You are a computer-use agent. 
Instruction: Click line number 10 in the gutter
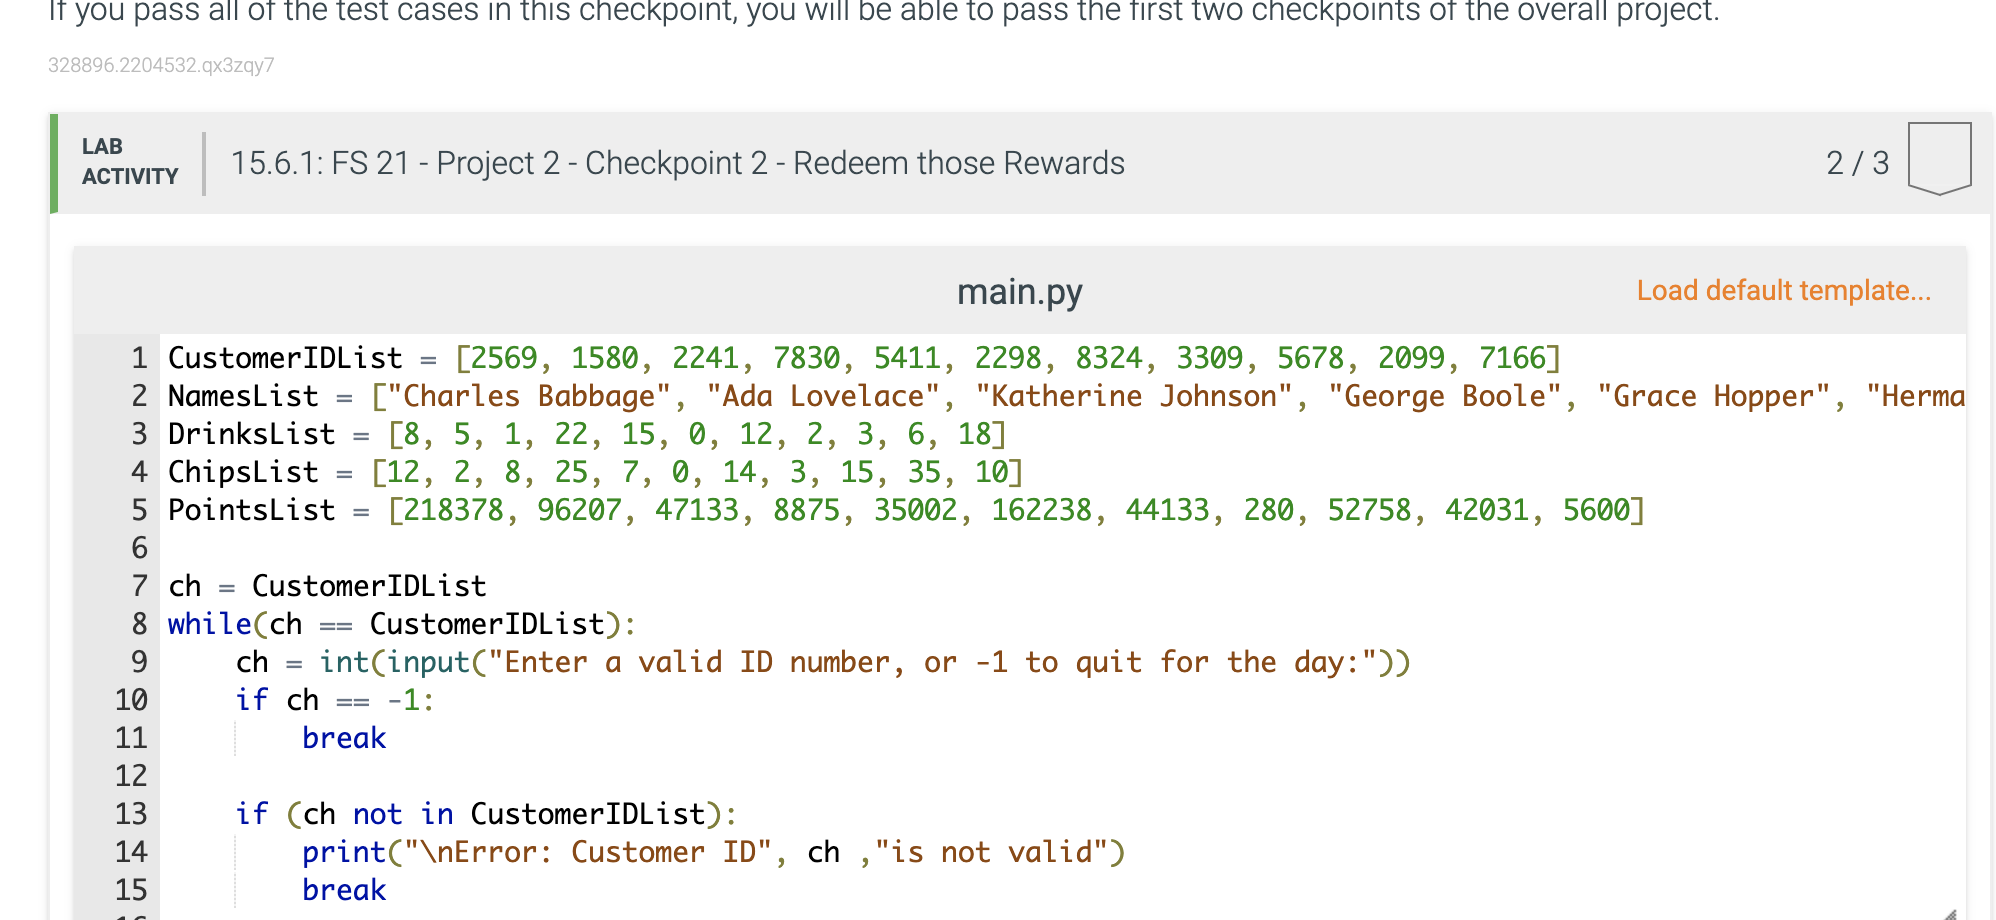tap(131, 699)
